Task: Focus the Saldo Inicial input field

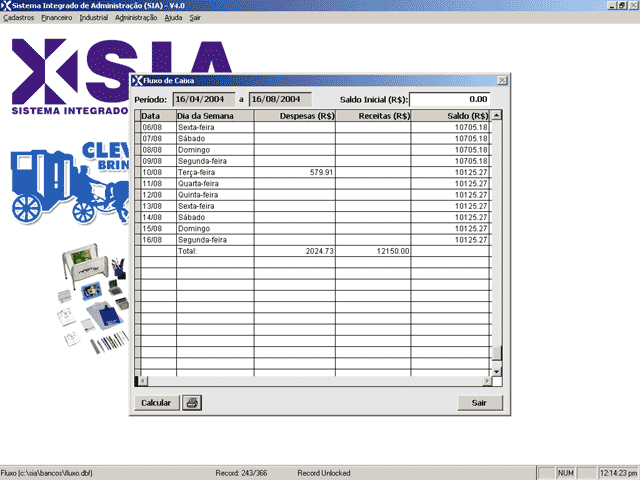Action: 450,99
